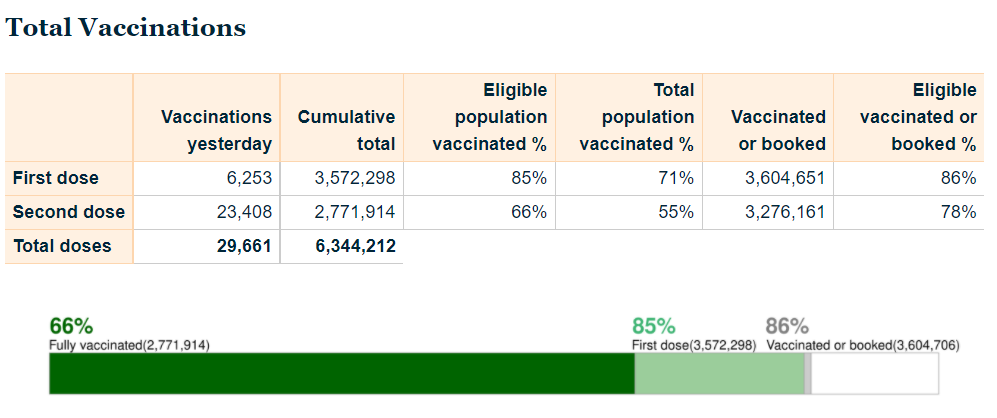Click the dark green fully vaccinated bar

point(341,373)
